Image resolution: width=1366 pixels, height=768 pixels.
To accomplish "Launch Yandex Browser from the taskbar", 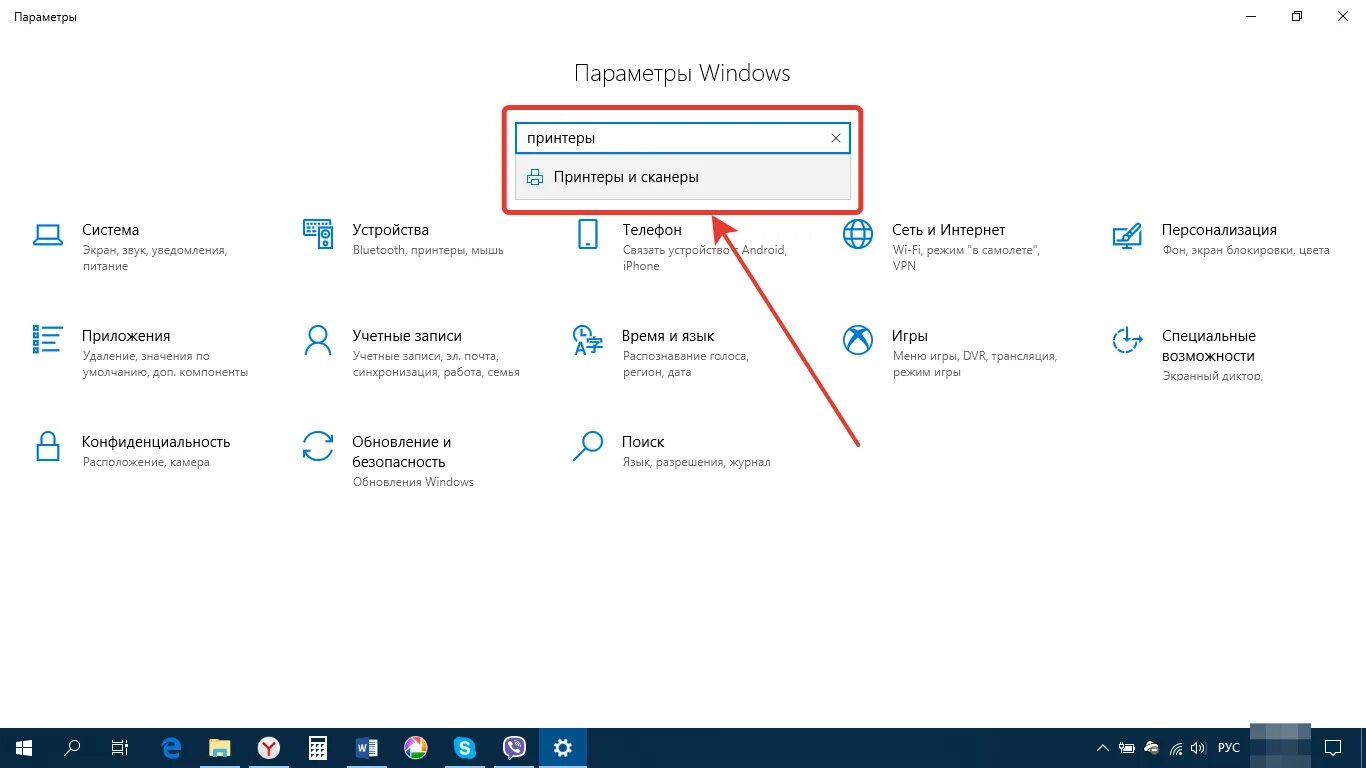I will [x=269, y=748].
